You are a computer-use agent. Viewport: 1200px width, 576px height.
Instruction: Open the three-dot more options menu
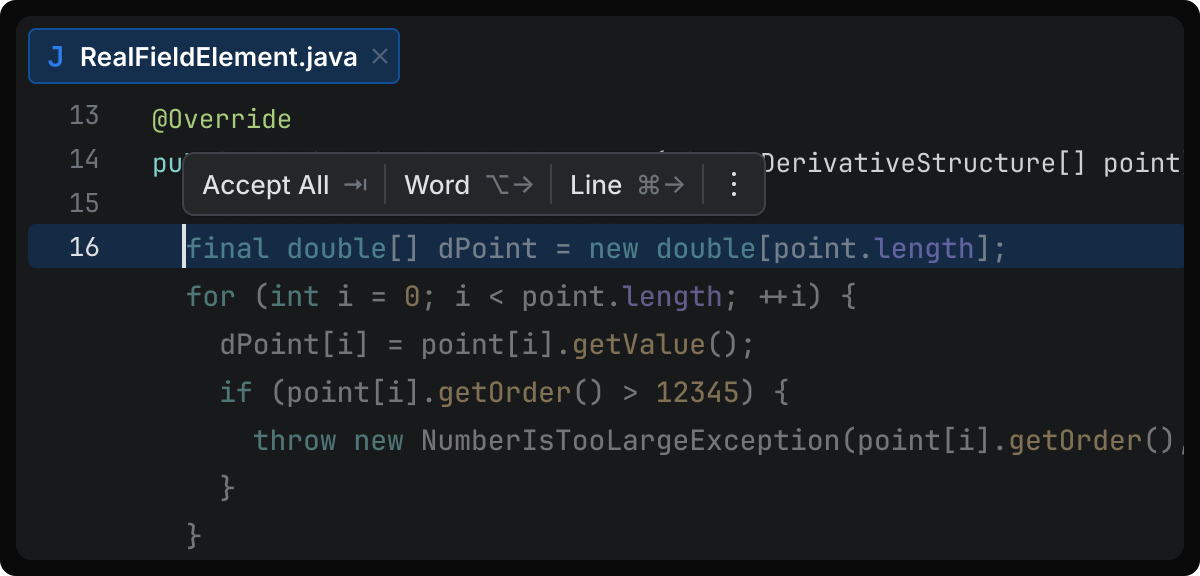(x=733, y=185)
